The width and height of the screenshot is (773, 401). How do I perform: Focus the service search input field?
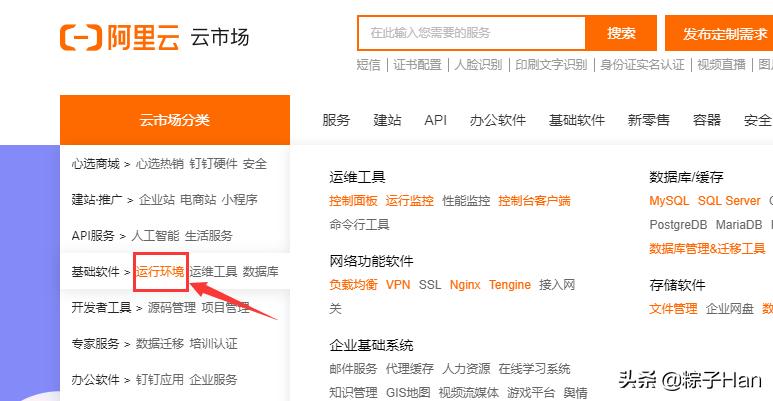[472, 33]
